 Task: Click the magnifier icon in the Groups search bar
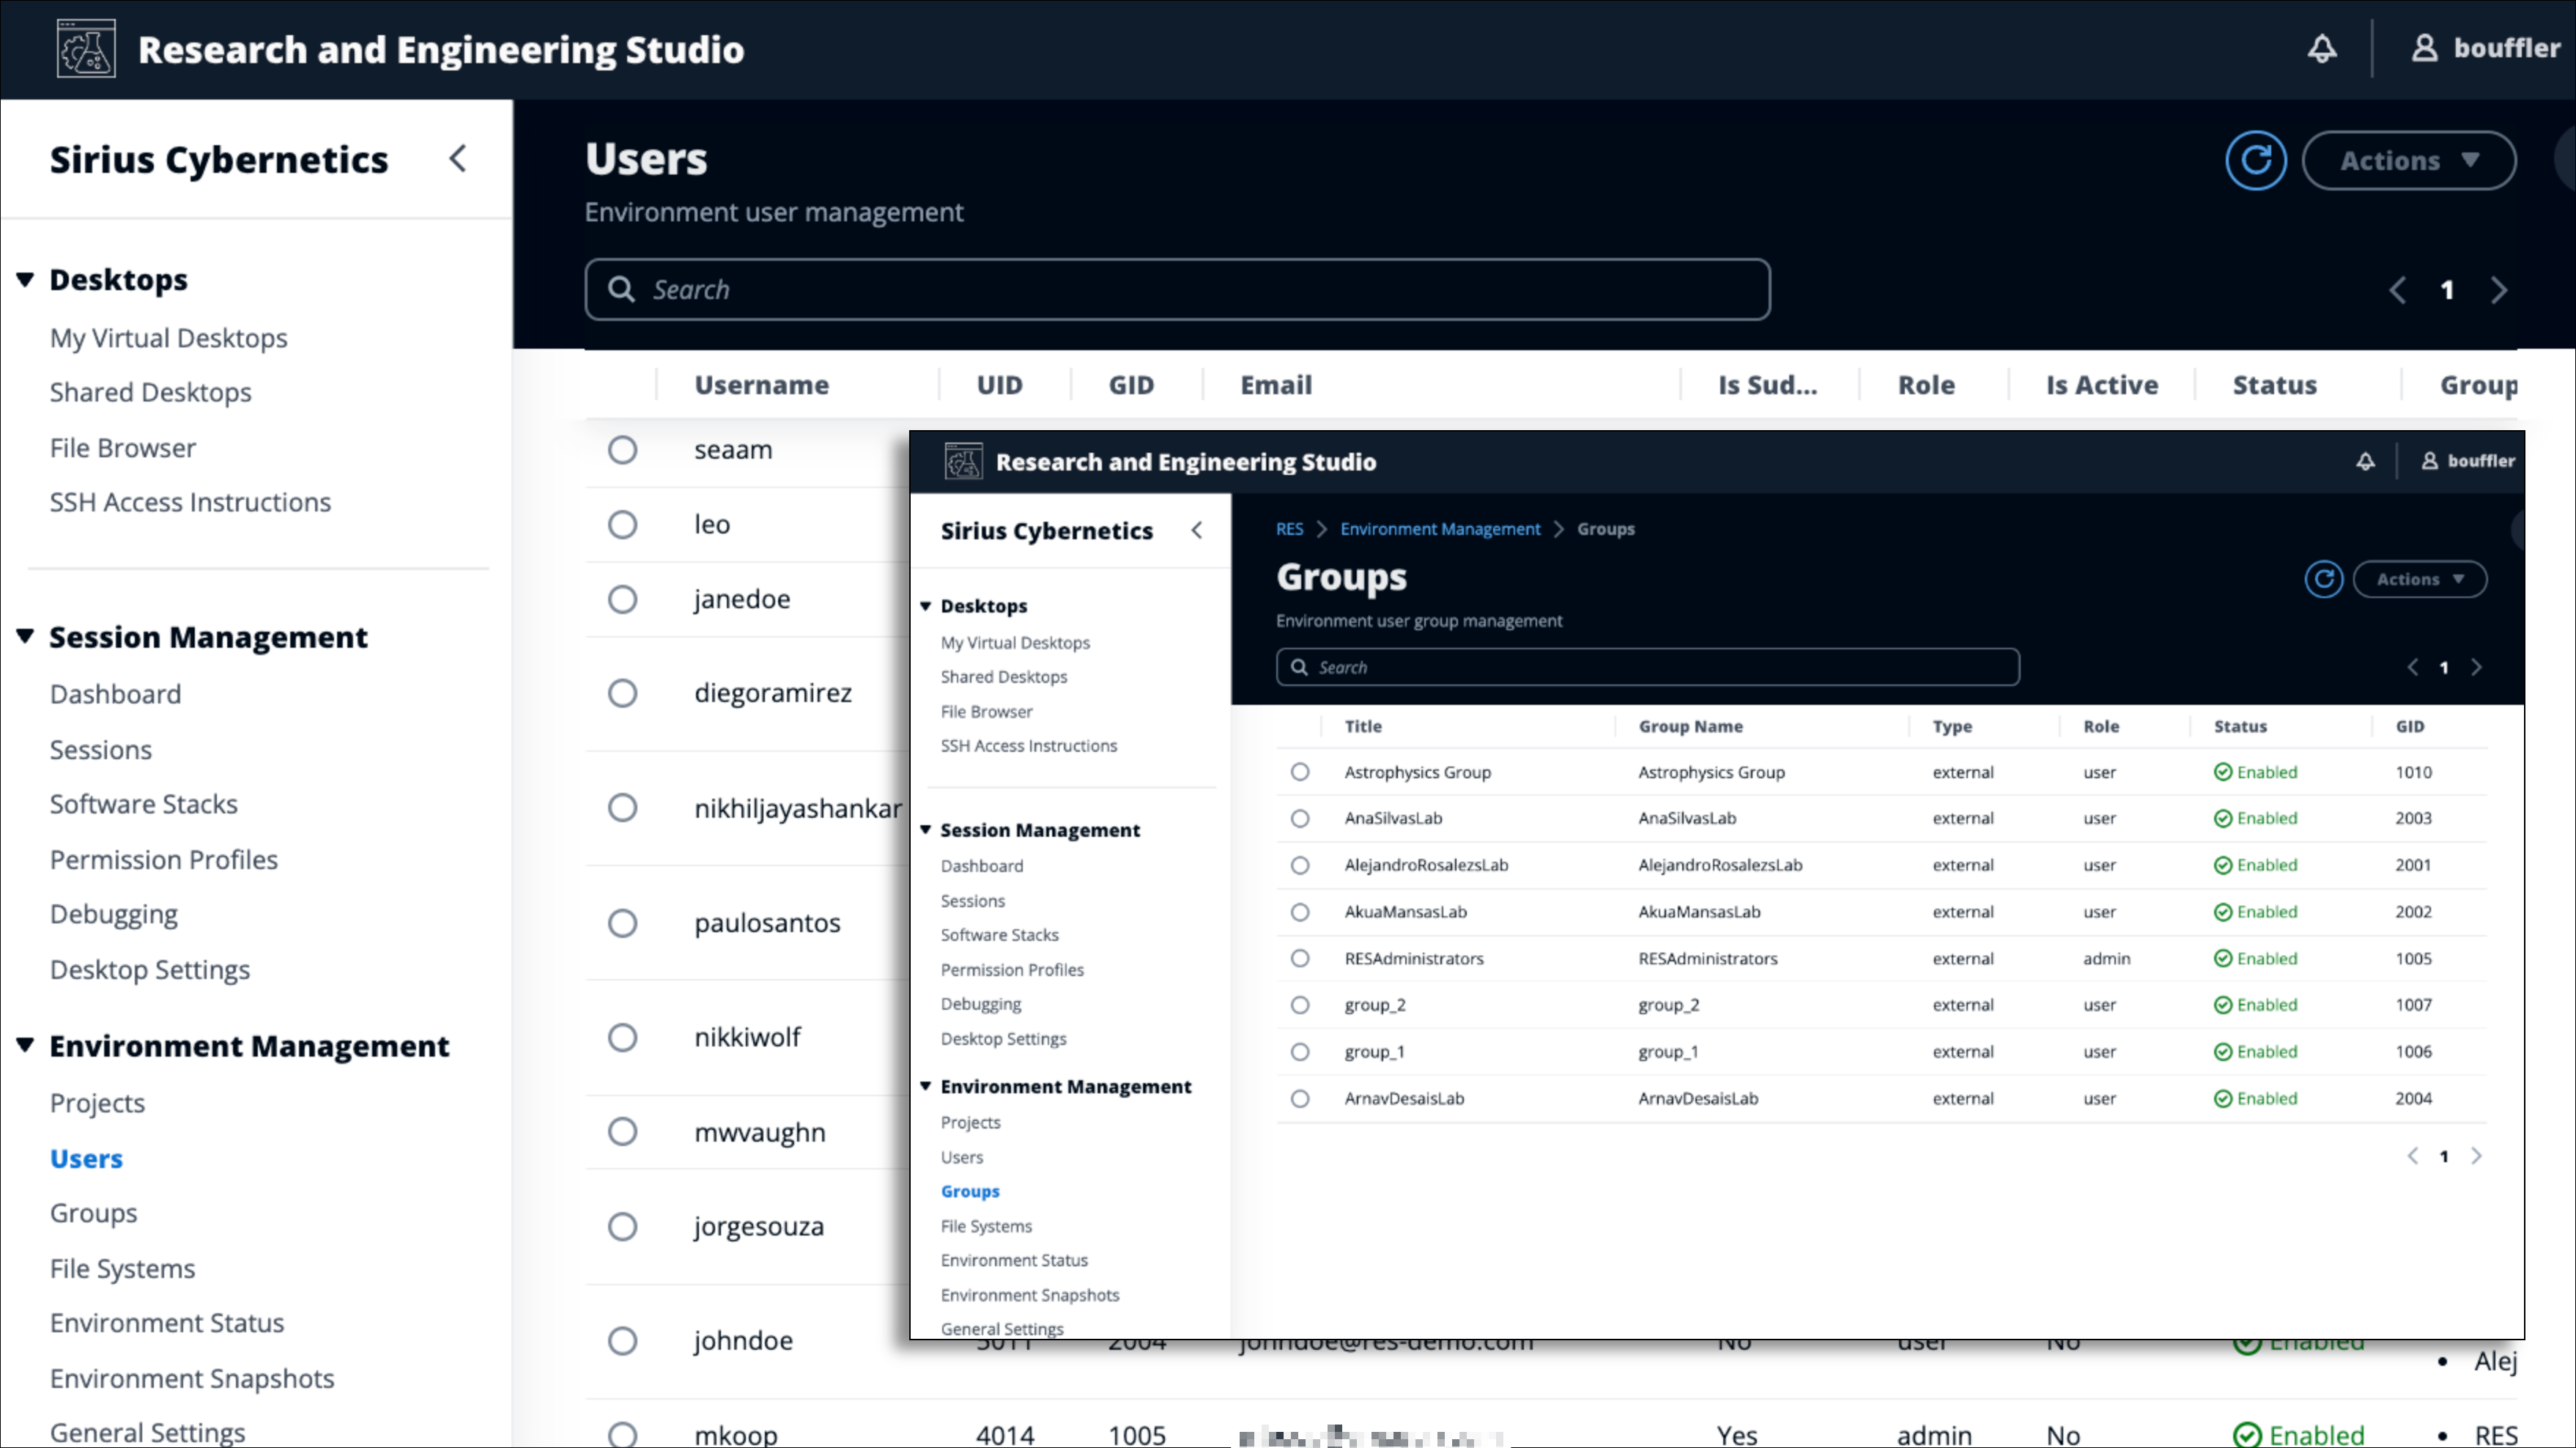(x=1300, y=666)
